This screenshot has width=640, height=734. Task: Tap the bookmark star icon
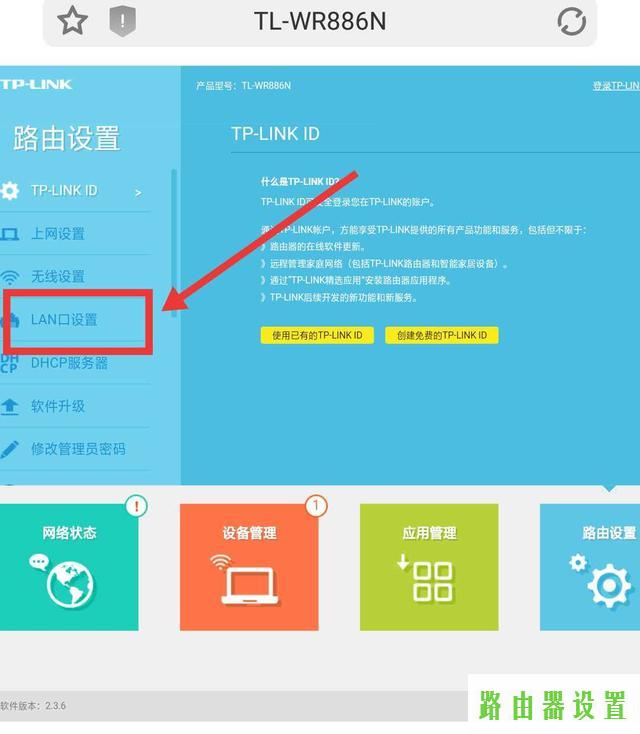click(72, 21)
